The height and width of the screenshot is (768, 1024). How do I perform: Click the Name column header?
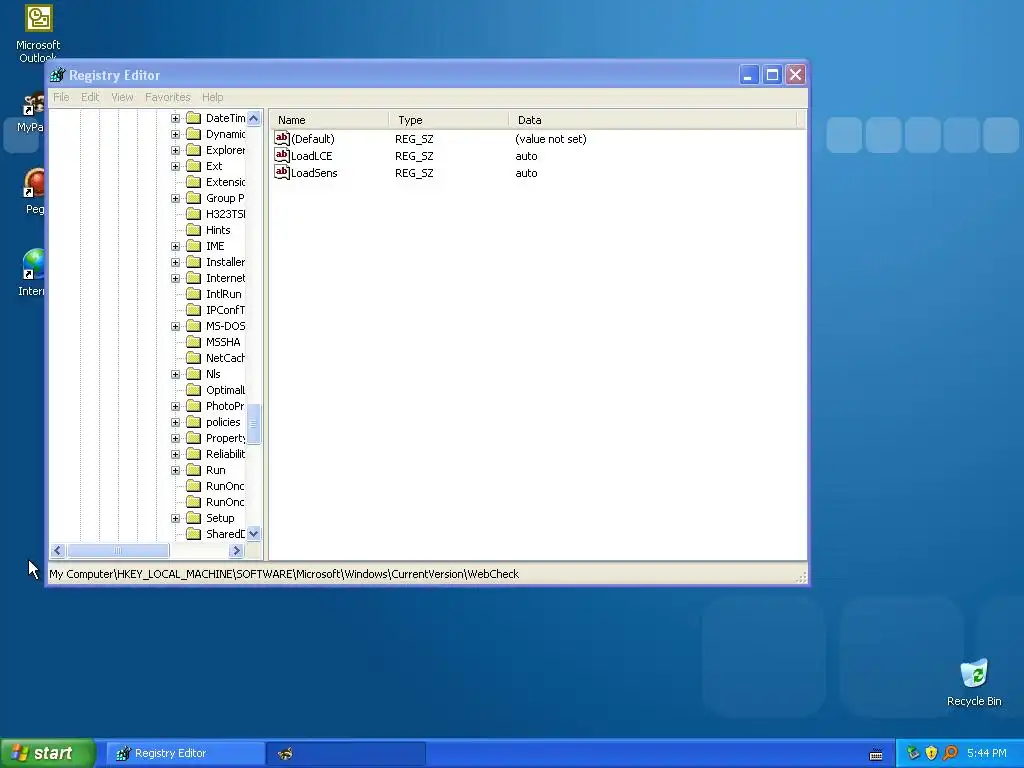[x=328, y=120]
